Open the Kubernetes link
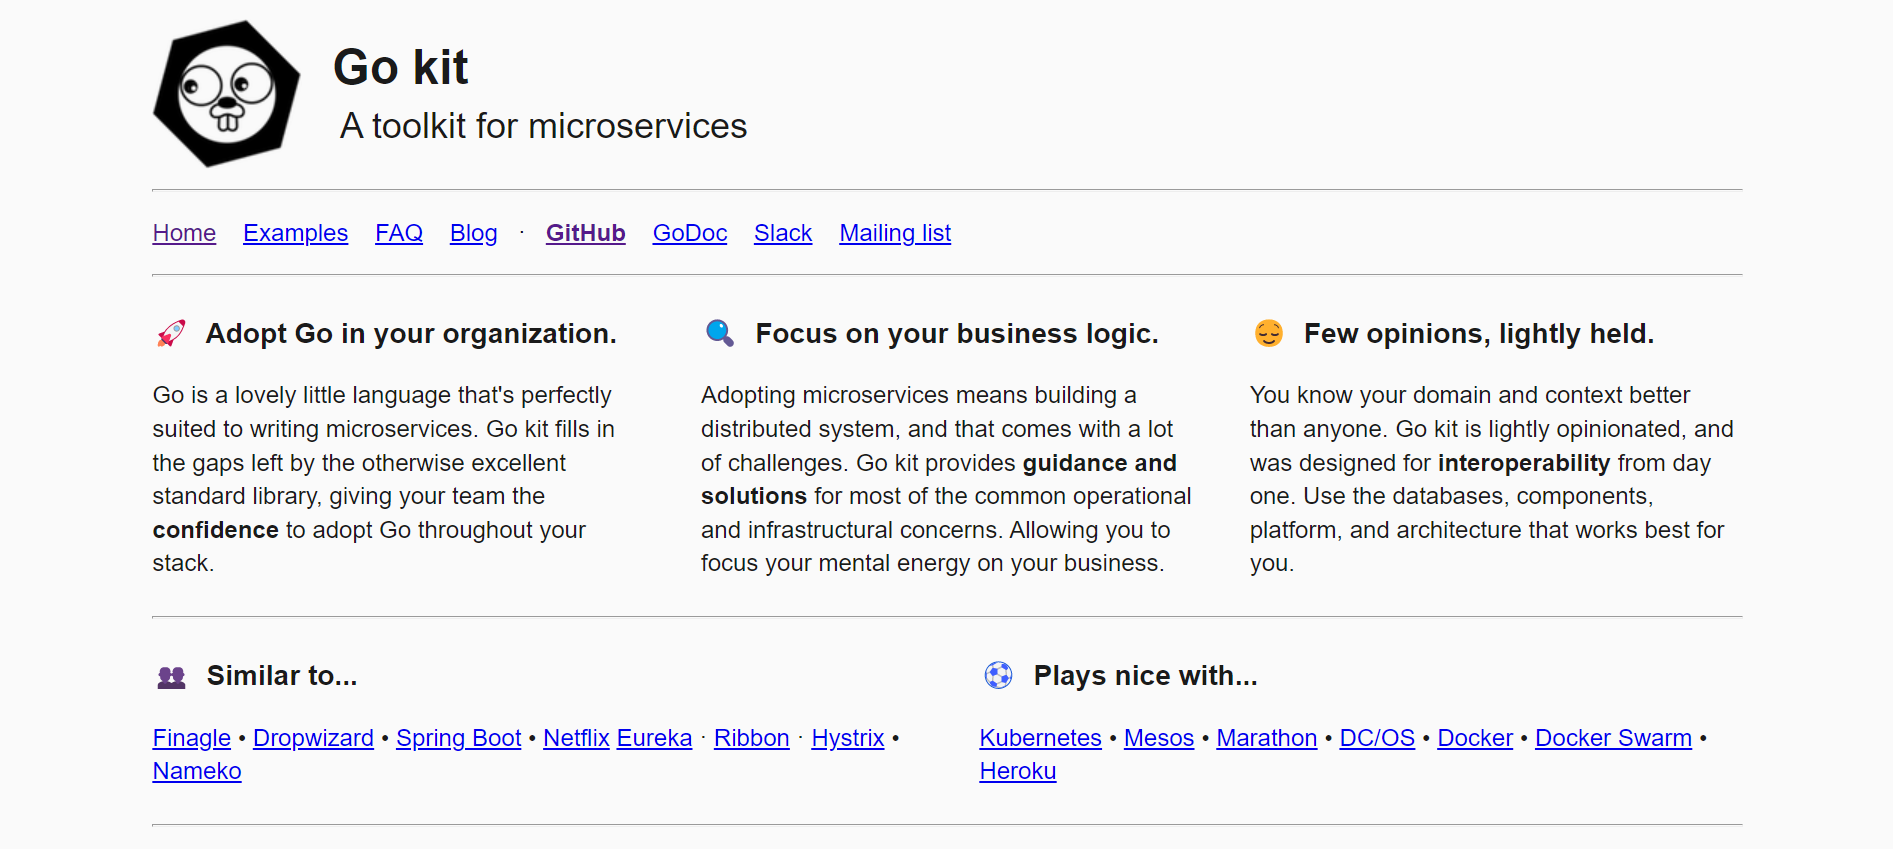The width and height of the screenshot is (1893, 849). tap(1041, 738)
